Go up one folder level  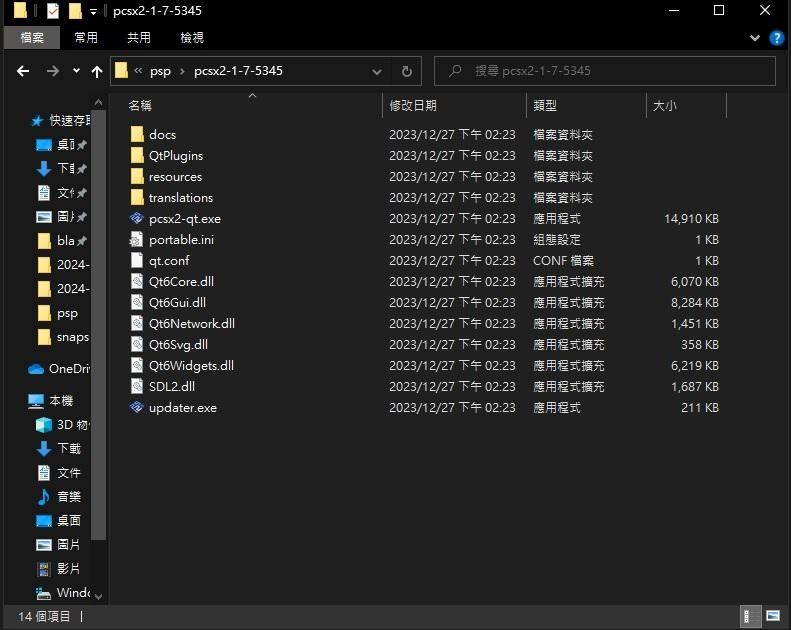(97, 71)
